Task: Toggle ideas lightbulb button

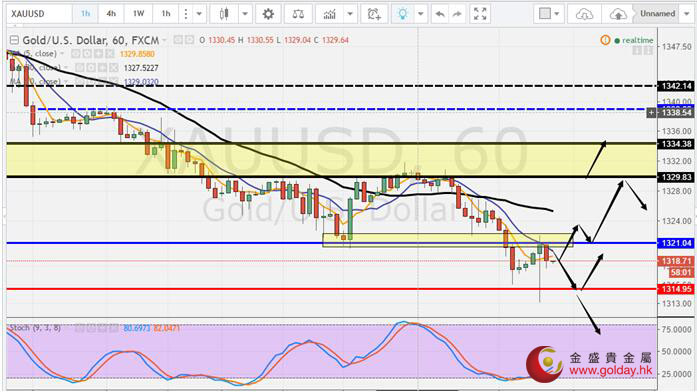Action: coord(402,14)
